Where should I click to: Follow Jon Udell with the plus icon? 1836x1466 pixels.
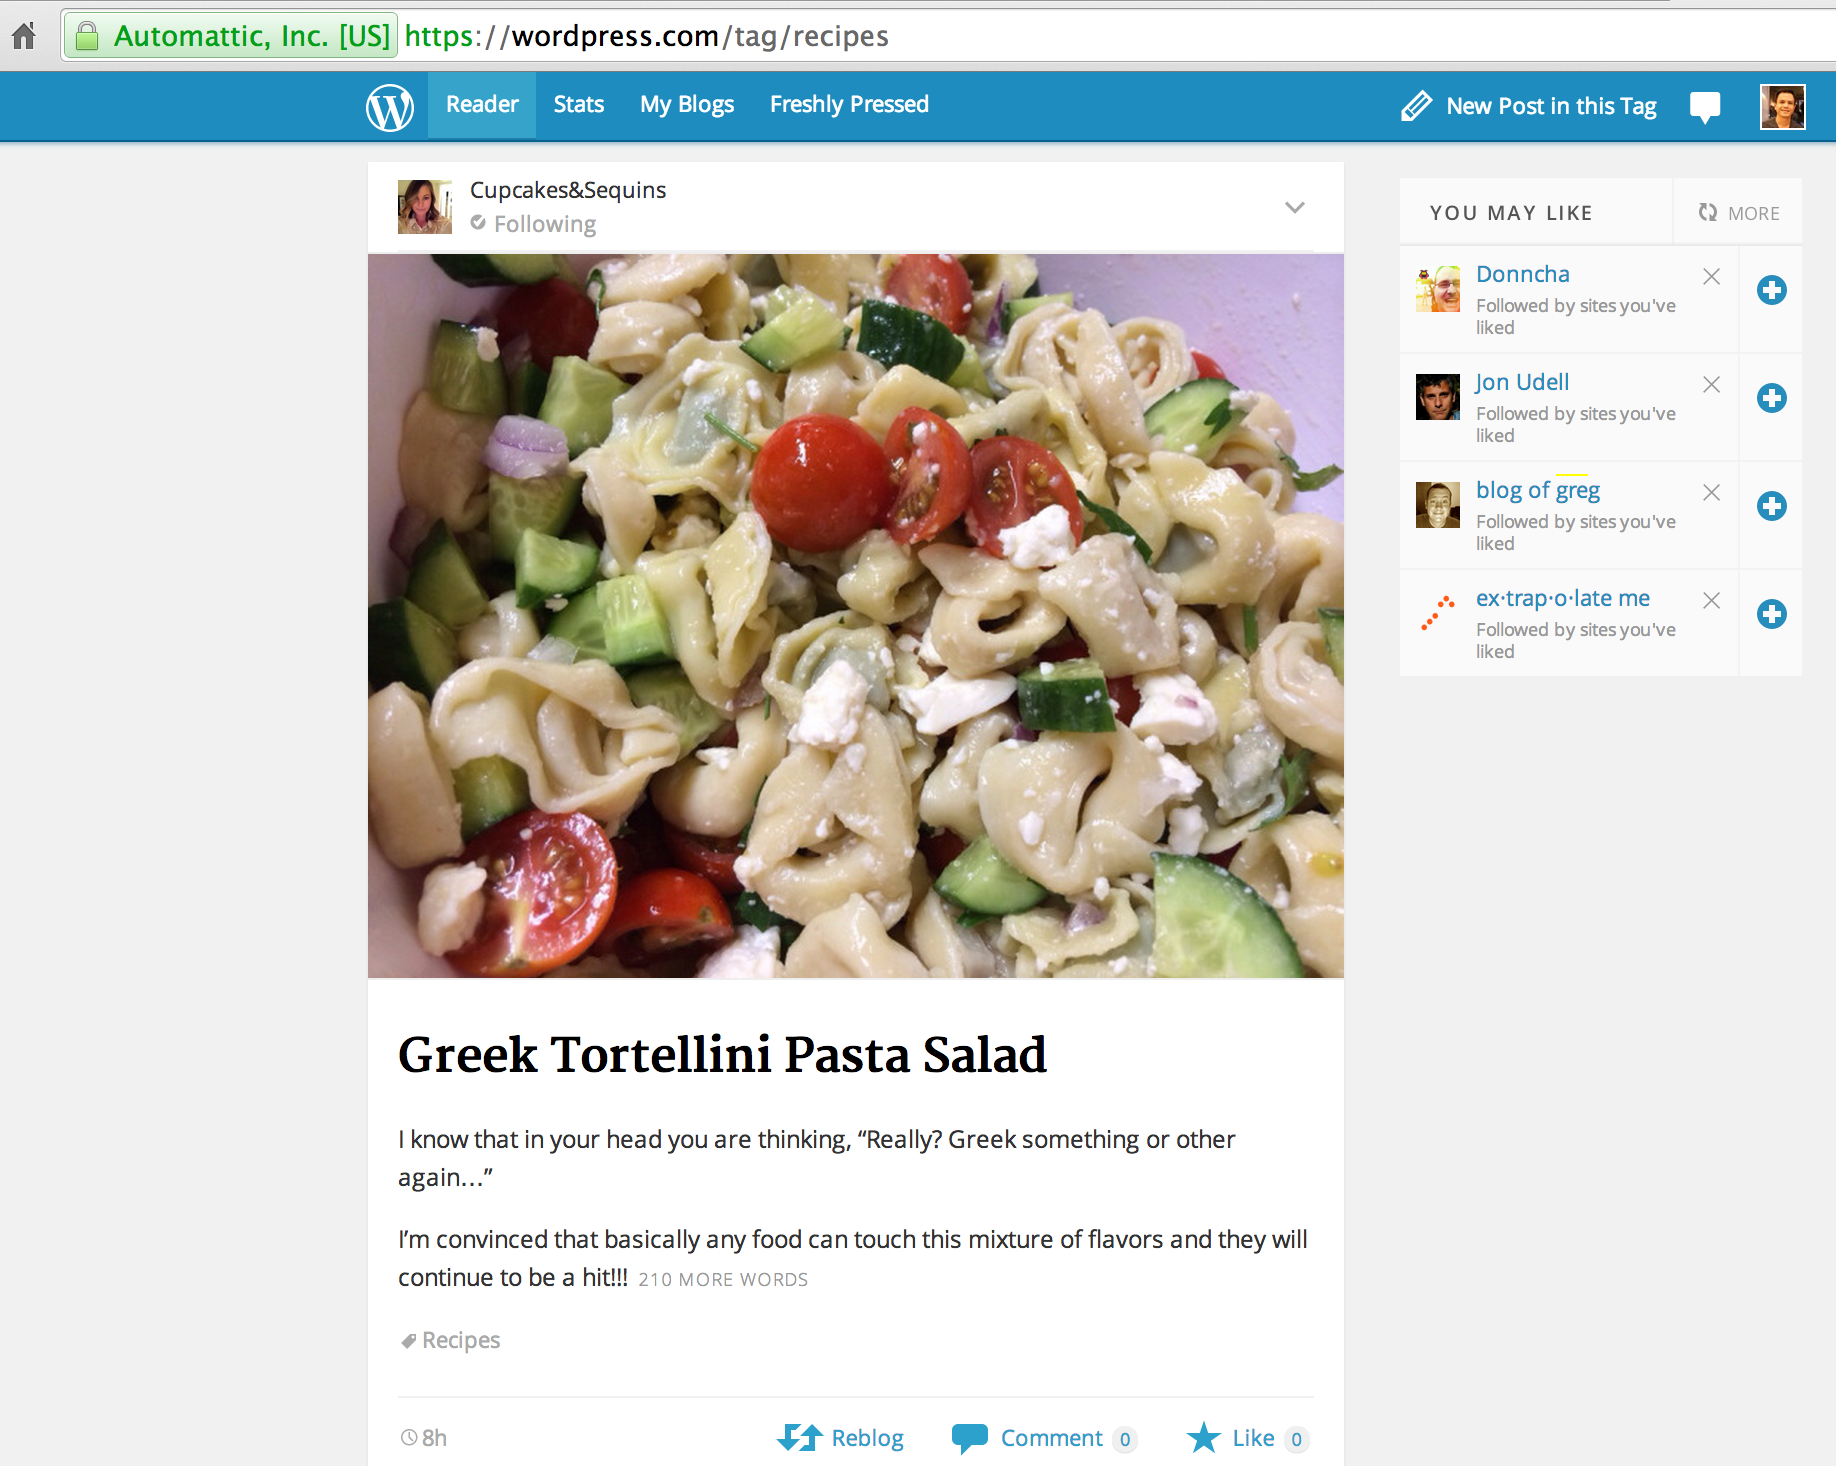click(1772, 399)
